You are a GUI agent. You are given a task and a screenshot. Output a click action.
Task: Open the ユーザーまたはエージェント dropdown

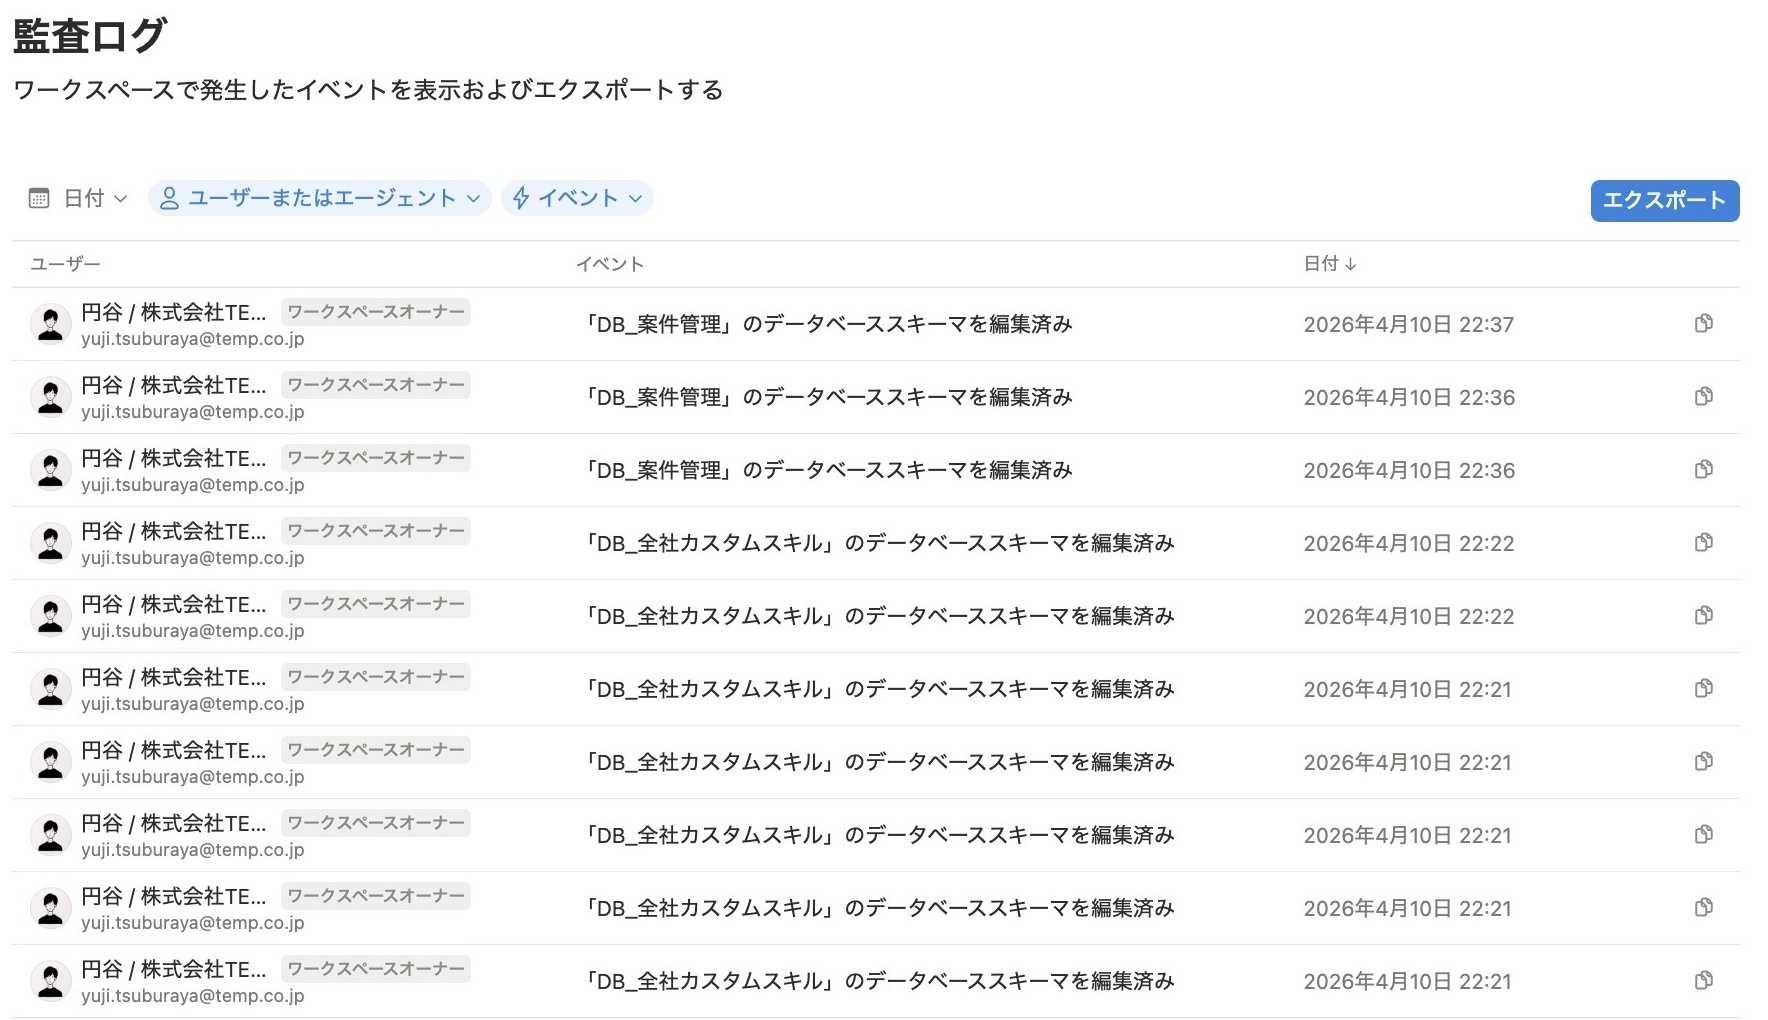click(320, 198)
